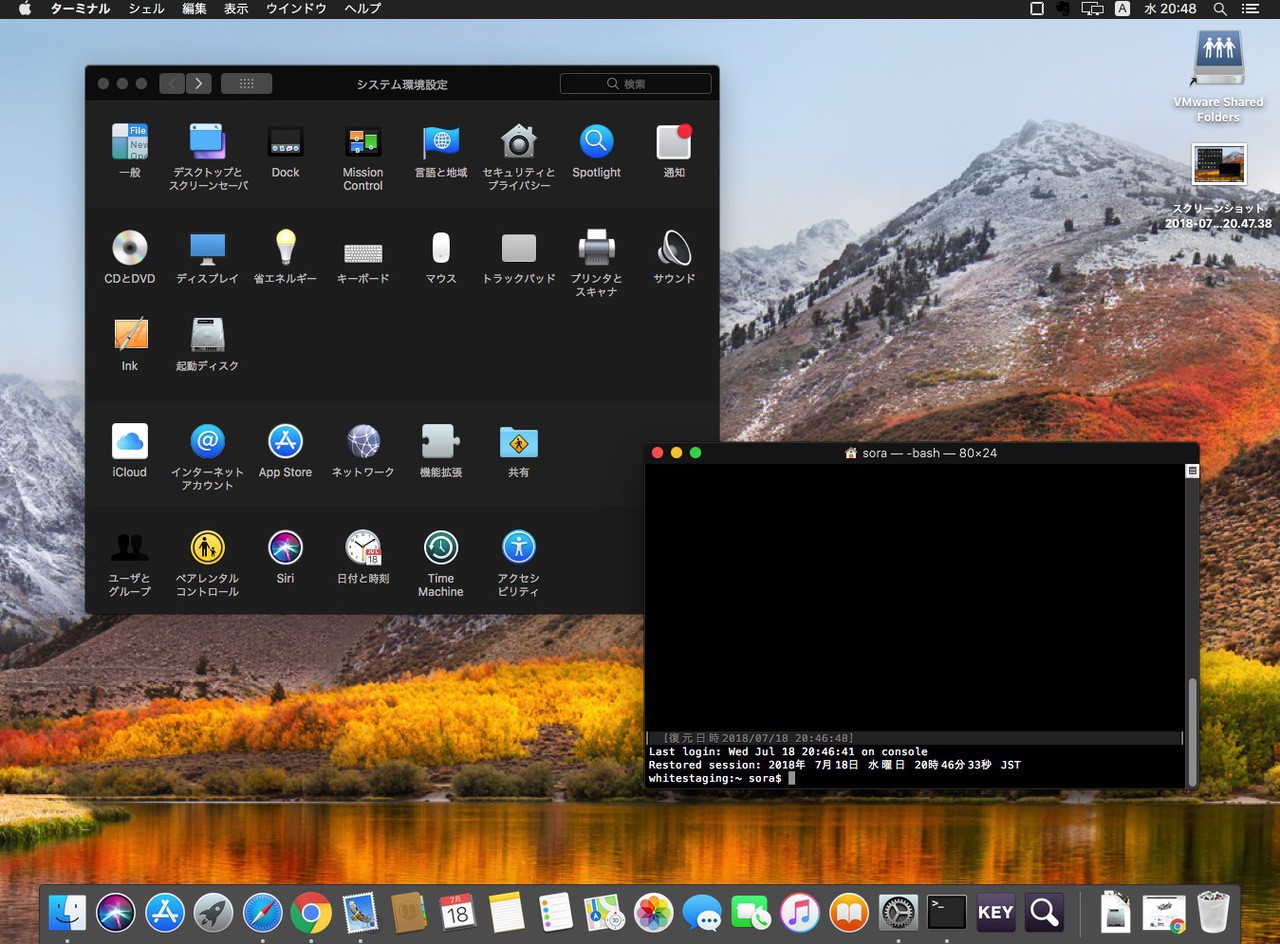Open the Spotlight preference pane

tap(596, 143)
